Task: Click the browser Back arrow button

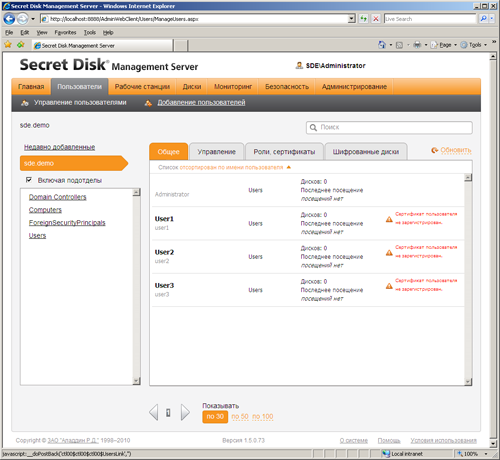Action: 9,19
